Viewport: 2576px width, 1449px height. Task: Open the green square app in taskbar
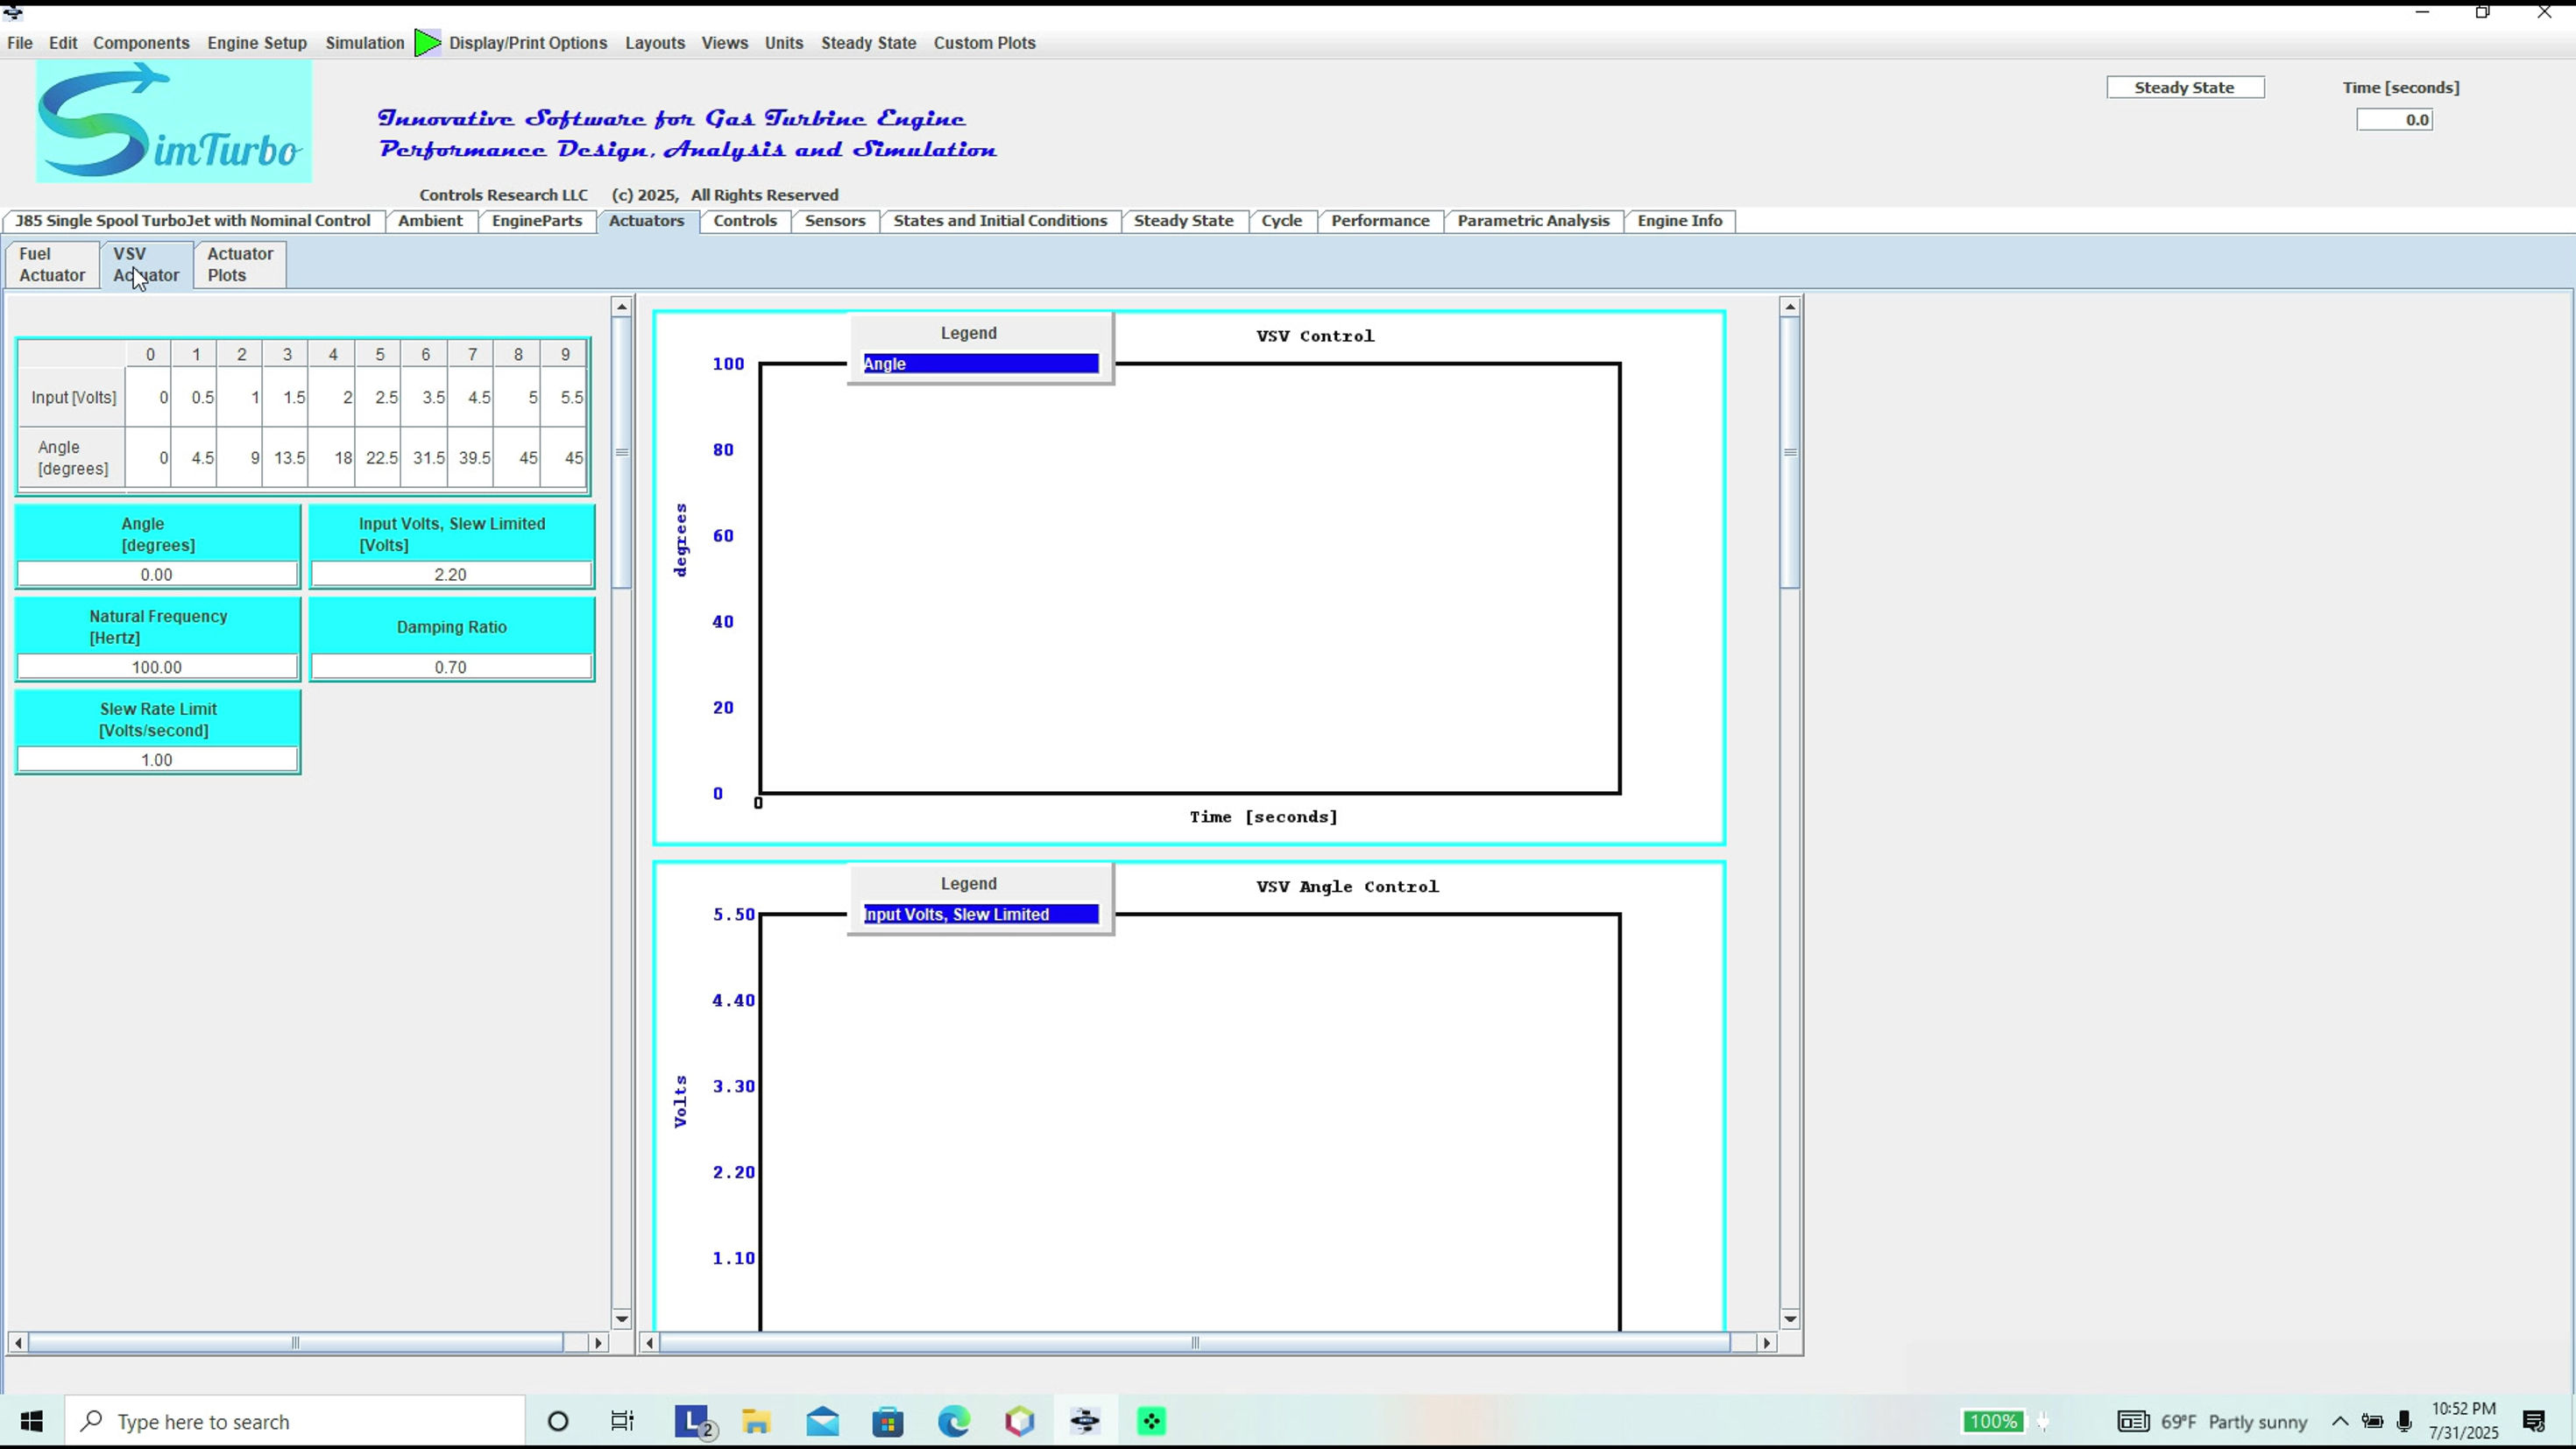point(1151,1421)
